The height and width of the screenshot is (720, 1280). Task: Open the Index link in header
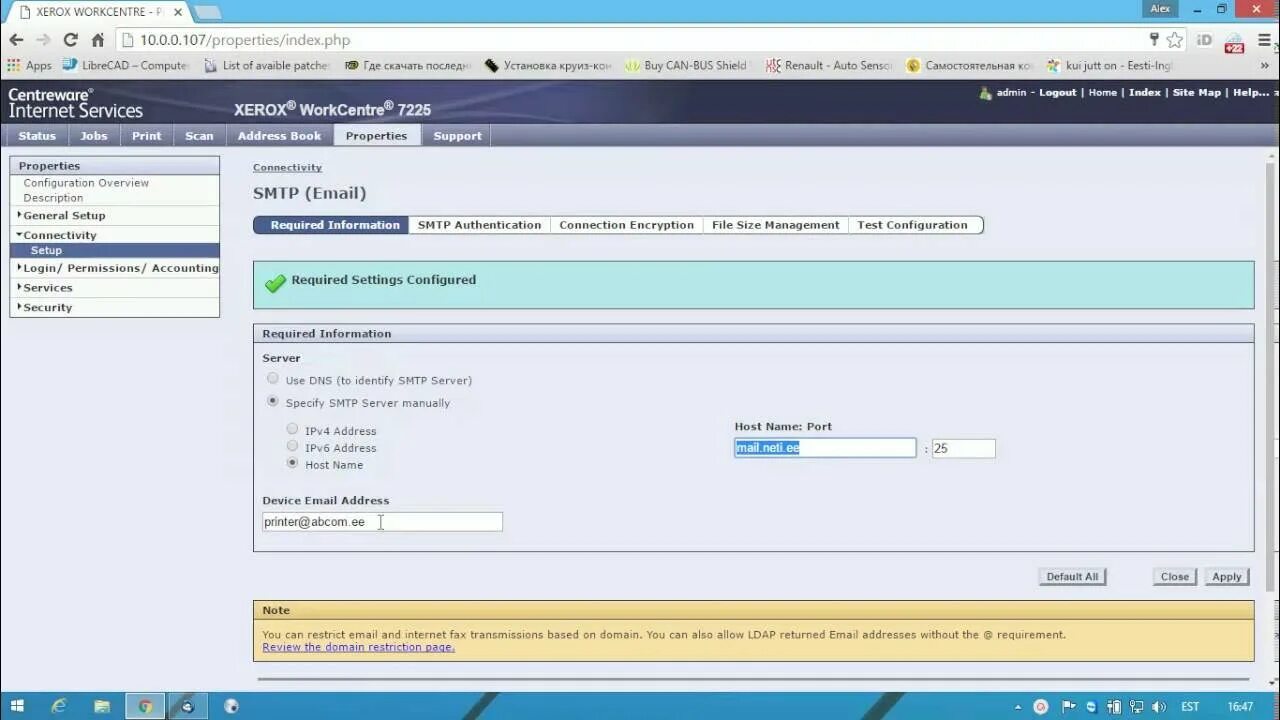coord(1144,92)
